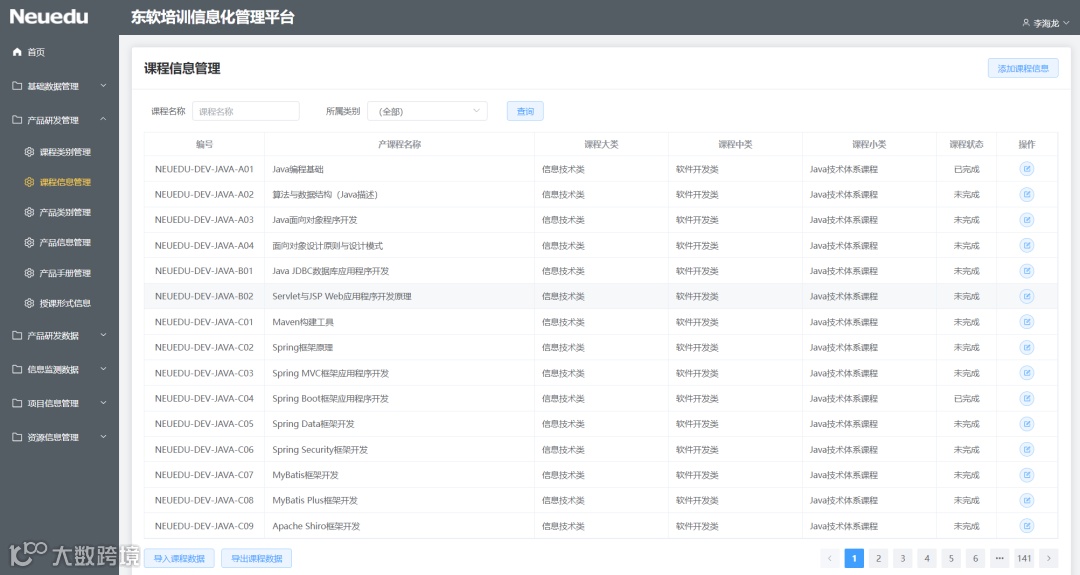Viewport: 1080px width, 575px height.
Task: Click the edit icon for NEUEDU-DEV-JAVA-C06
Action: (1026, 449)
